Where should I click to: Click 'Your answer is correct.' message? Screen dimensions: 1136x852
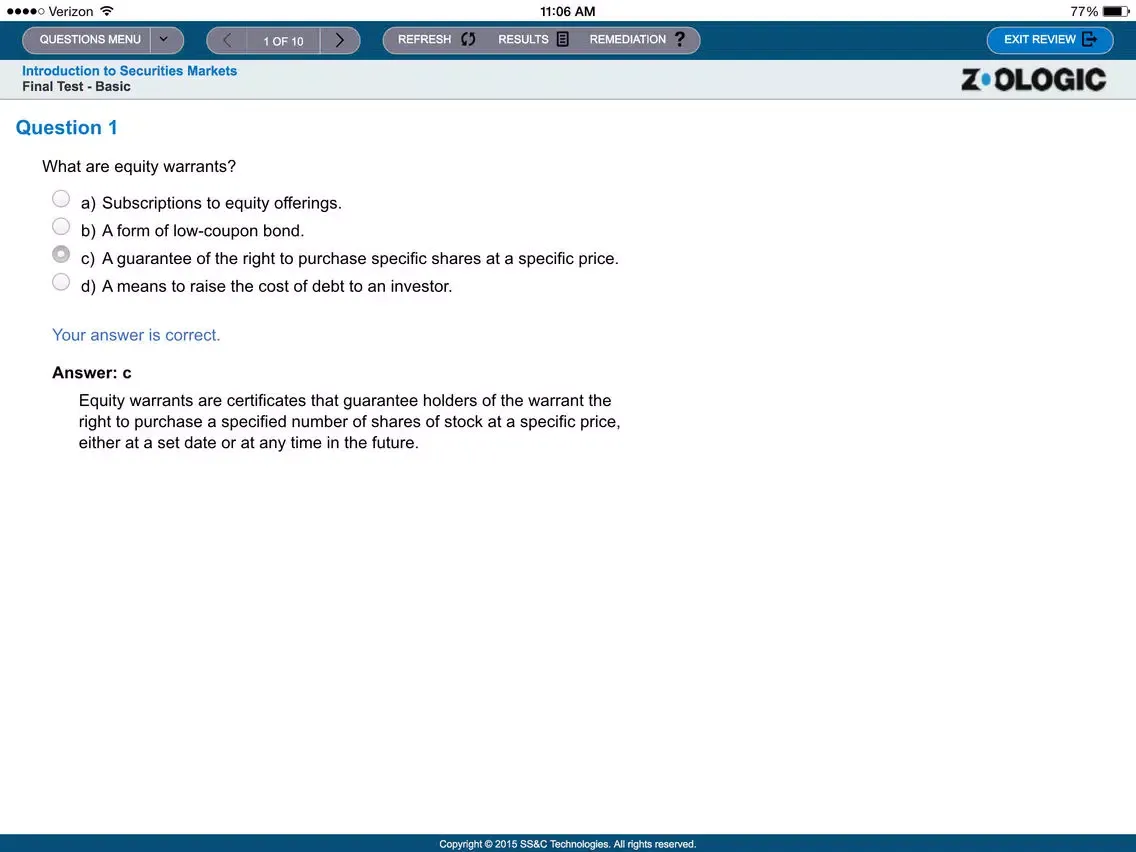coord(136,335)
